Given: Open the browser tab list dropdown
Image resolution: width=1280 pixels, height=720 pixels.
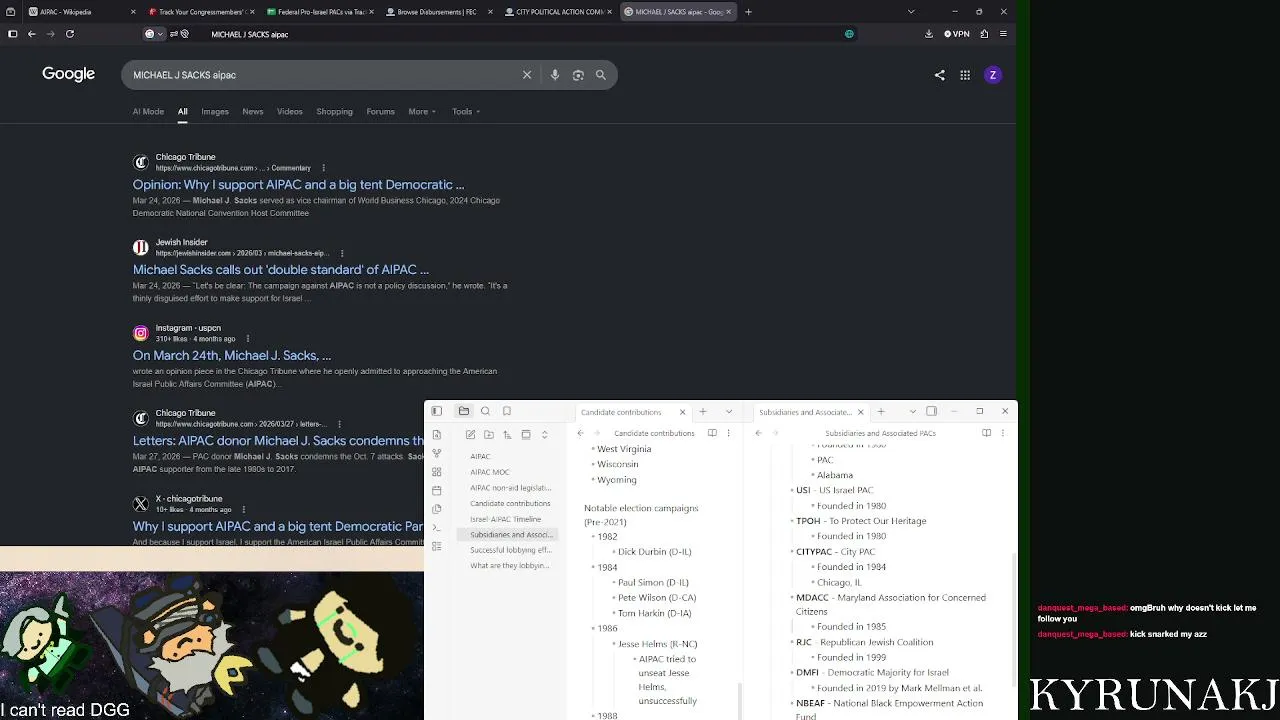Looking at the screenshot, I should (x=911, y=12).
